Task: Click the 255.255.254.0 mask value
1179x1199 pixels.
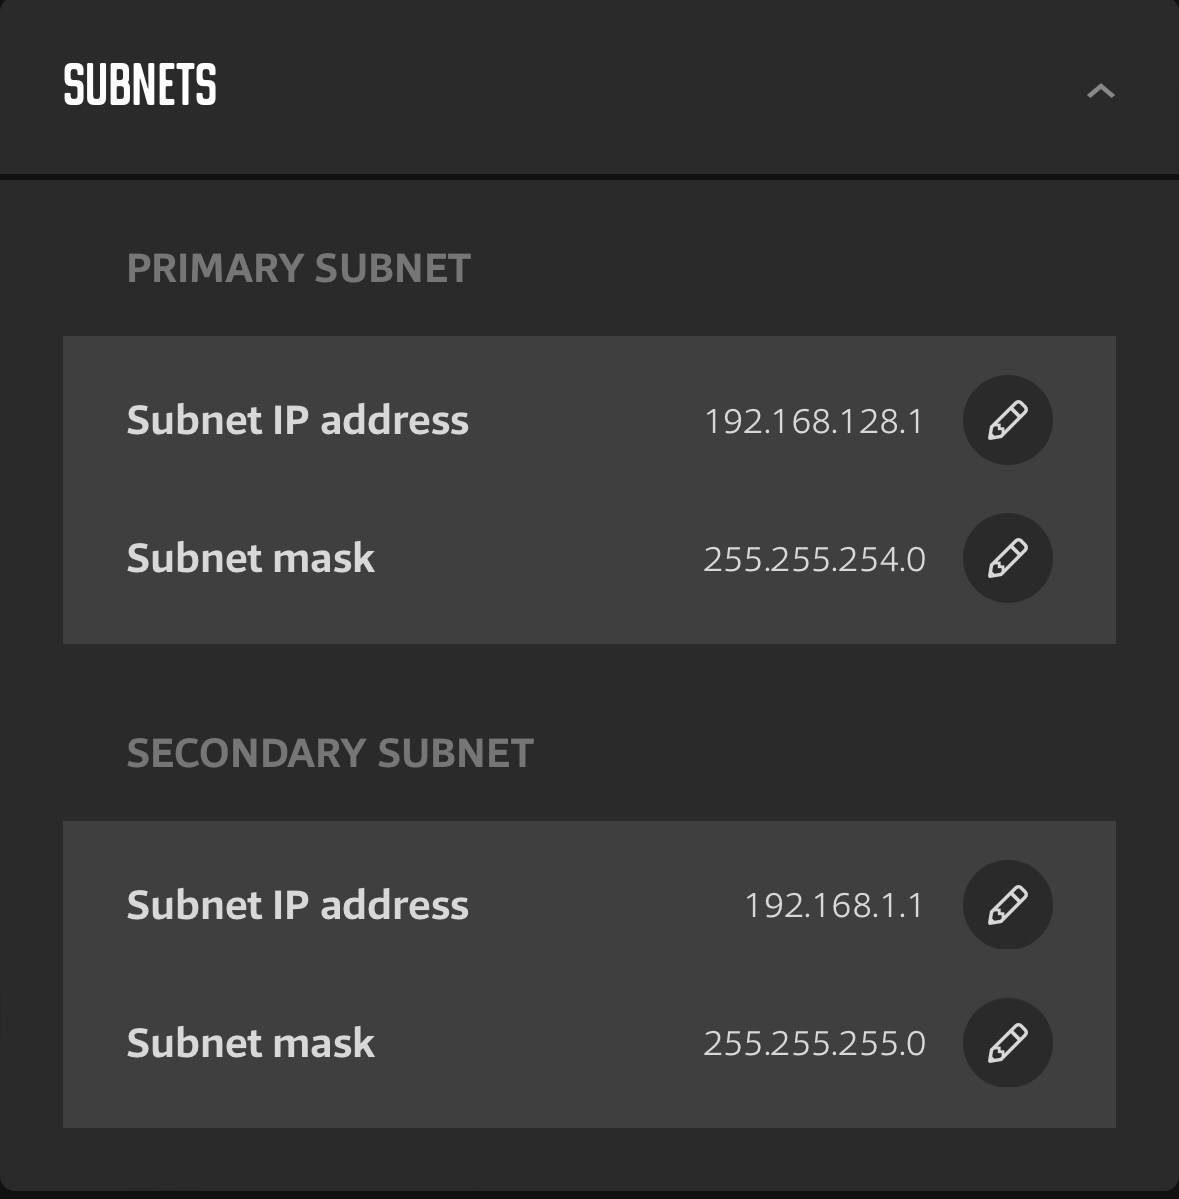Action: 814,559
